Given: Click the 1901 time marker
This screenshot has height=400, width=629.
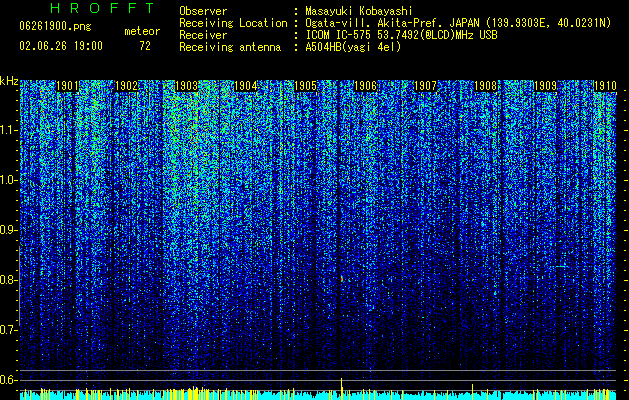Looking at the screenshot, I should pyautogui.click(x=67, y=86).
